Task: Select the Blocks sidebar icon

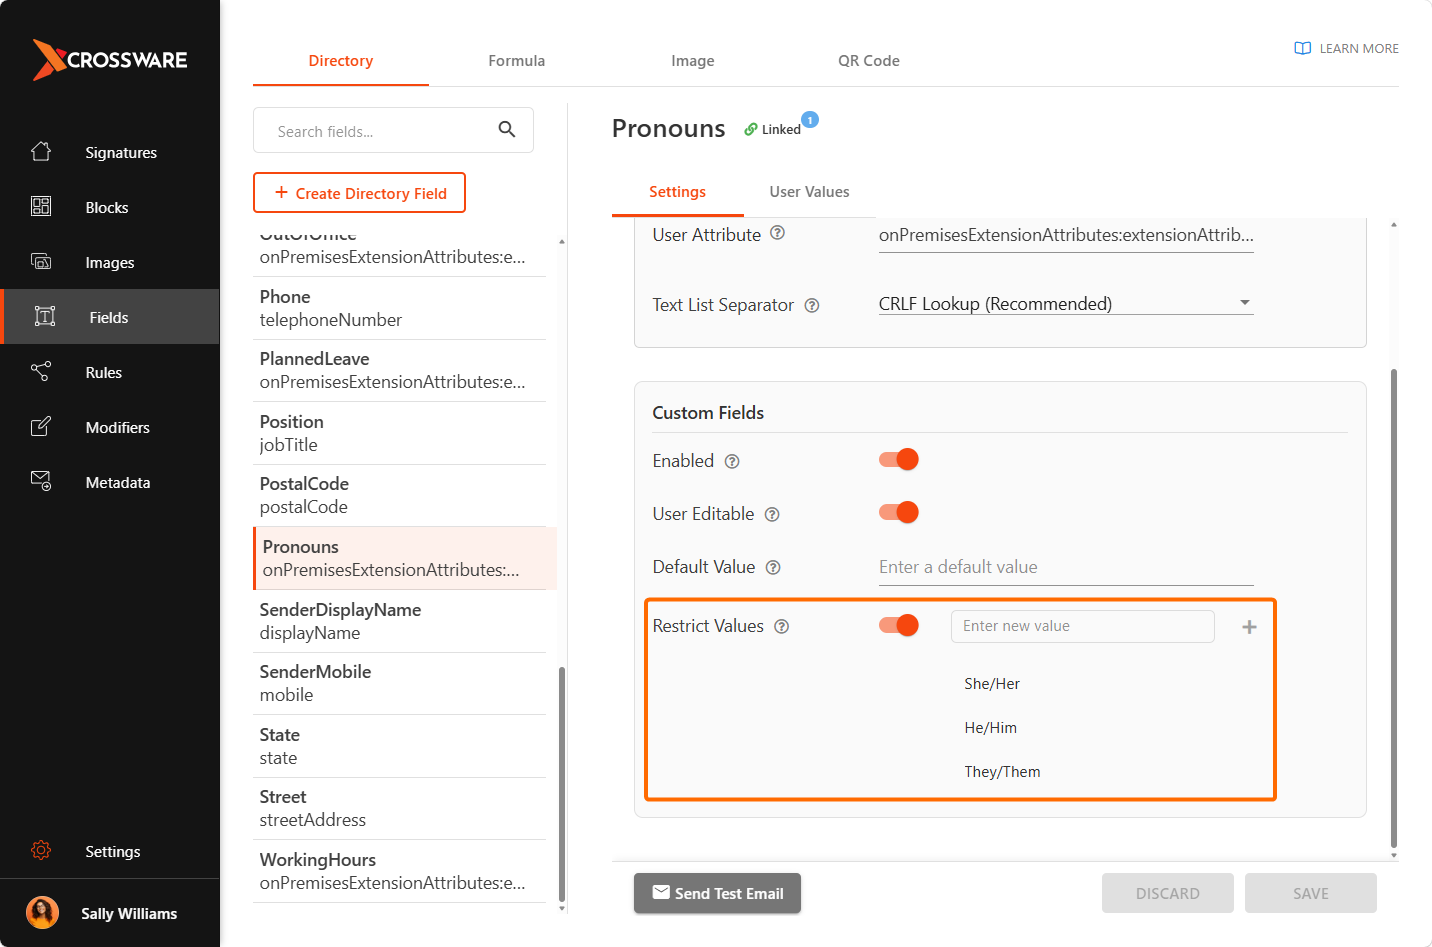Action: pos(41,207)
